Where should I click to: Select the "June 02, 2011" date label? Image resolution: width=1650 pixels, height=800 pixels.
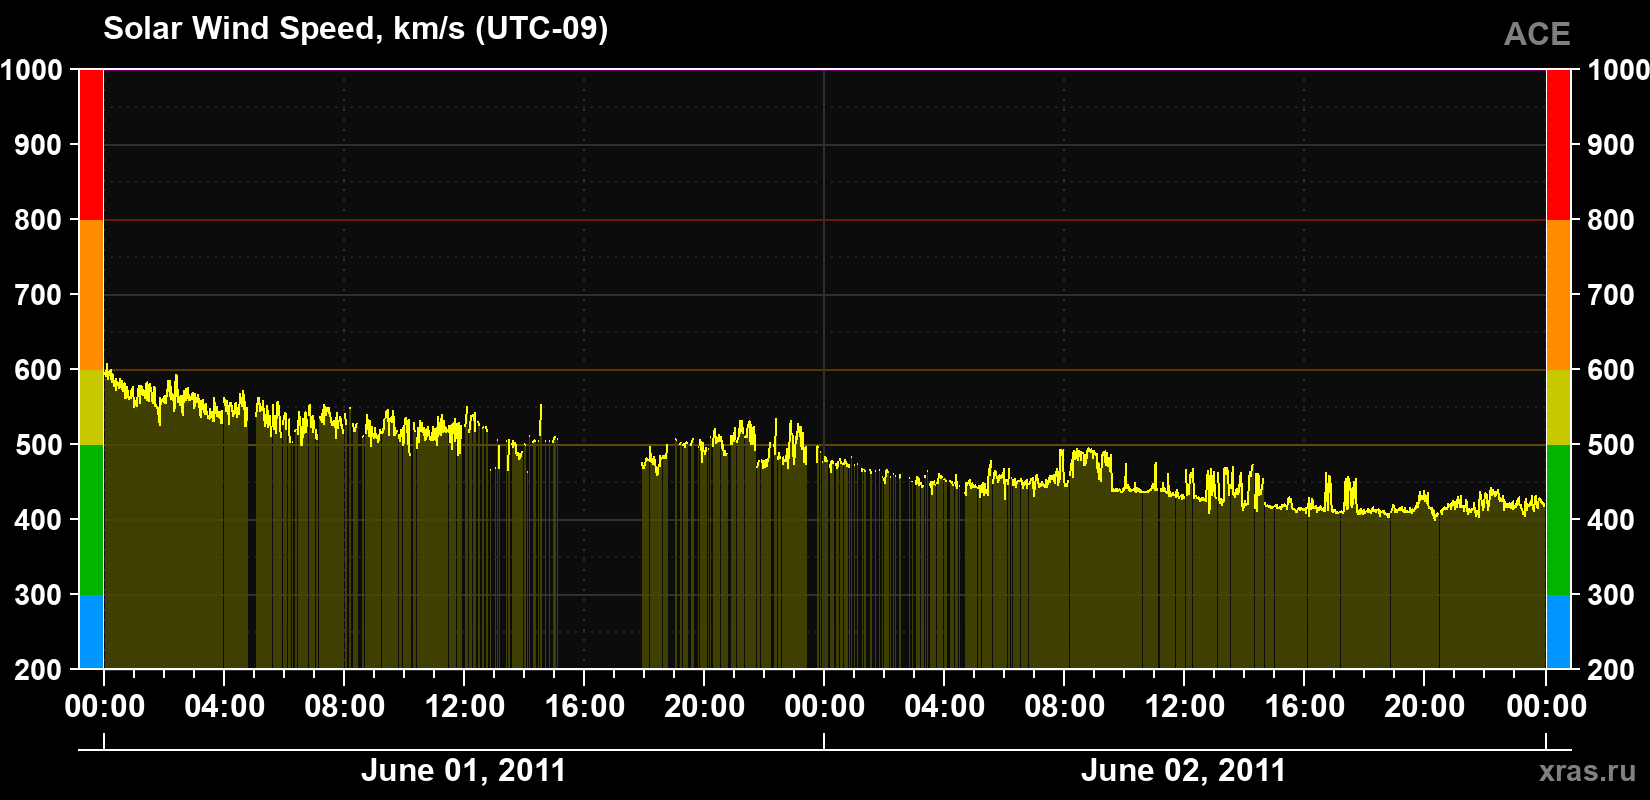[x=1183, y=770]
